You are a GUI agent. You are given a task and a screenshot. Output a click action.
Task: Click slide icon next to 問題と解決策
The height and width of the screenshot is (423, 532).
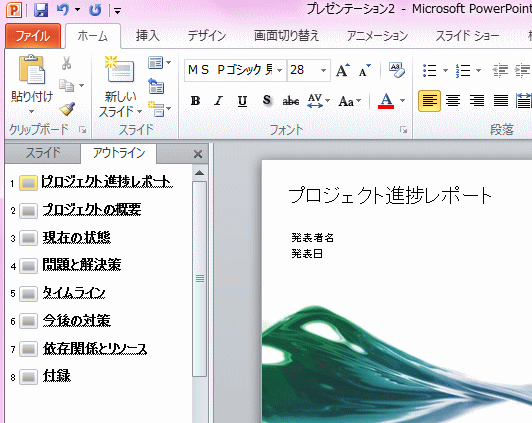[28, 266]
